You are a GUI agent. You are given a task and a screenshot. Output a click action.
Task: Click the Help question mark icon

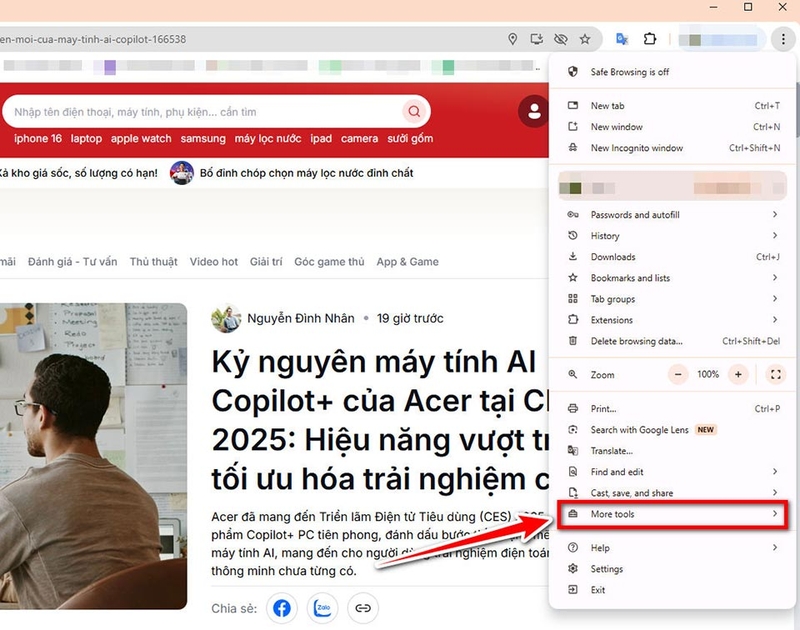(x=573, y=547)
